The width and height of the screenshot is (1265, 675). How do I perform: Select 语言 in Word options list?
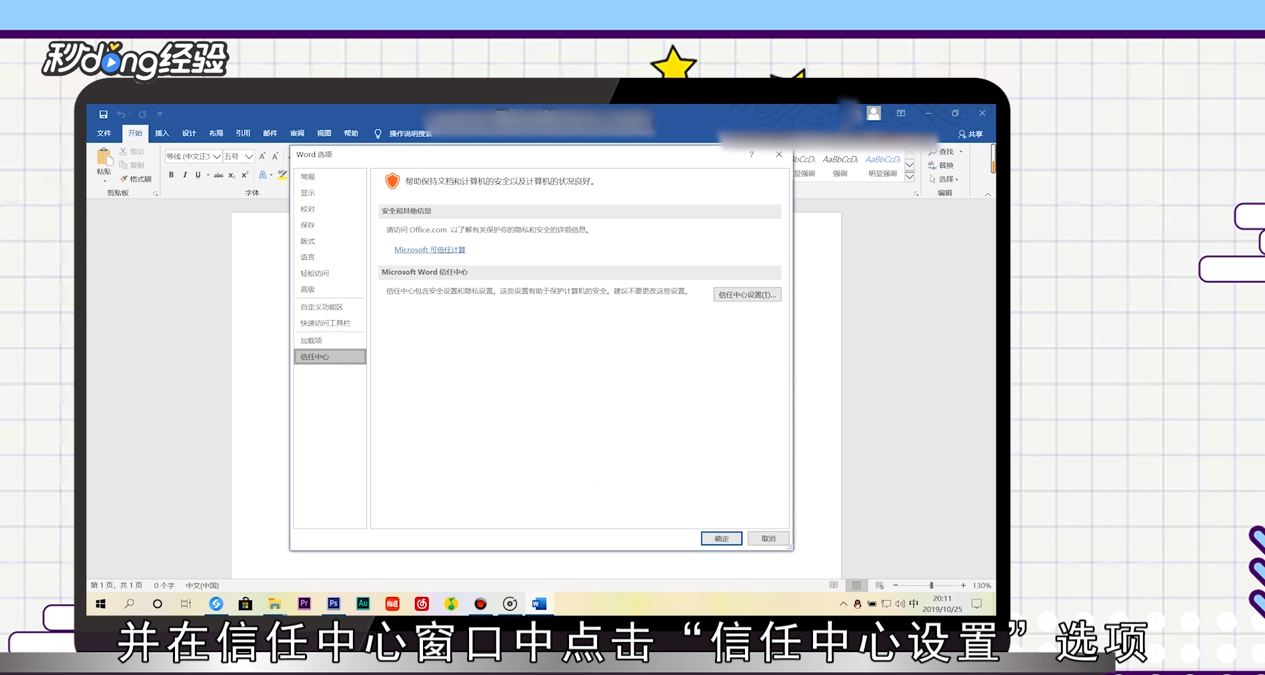[330, 257]
